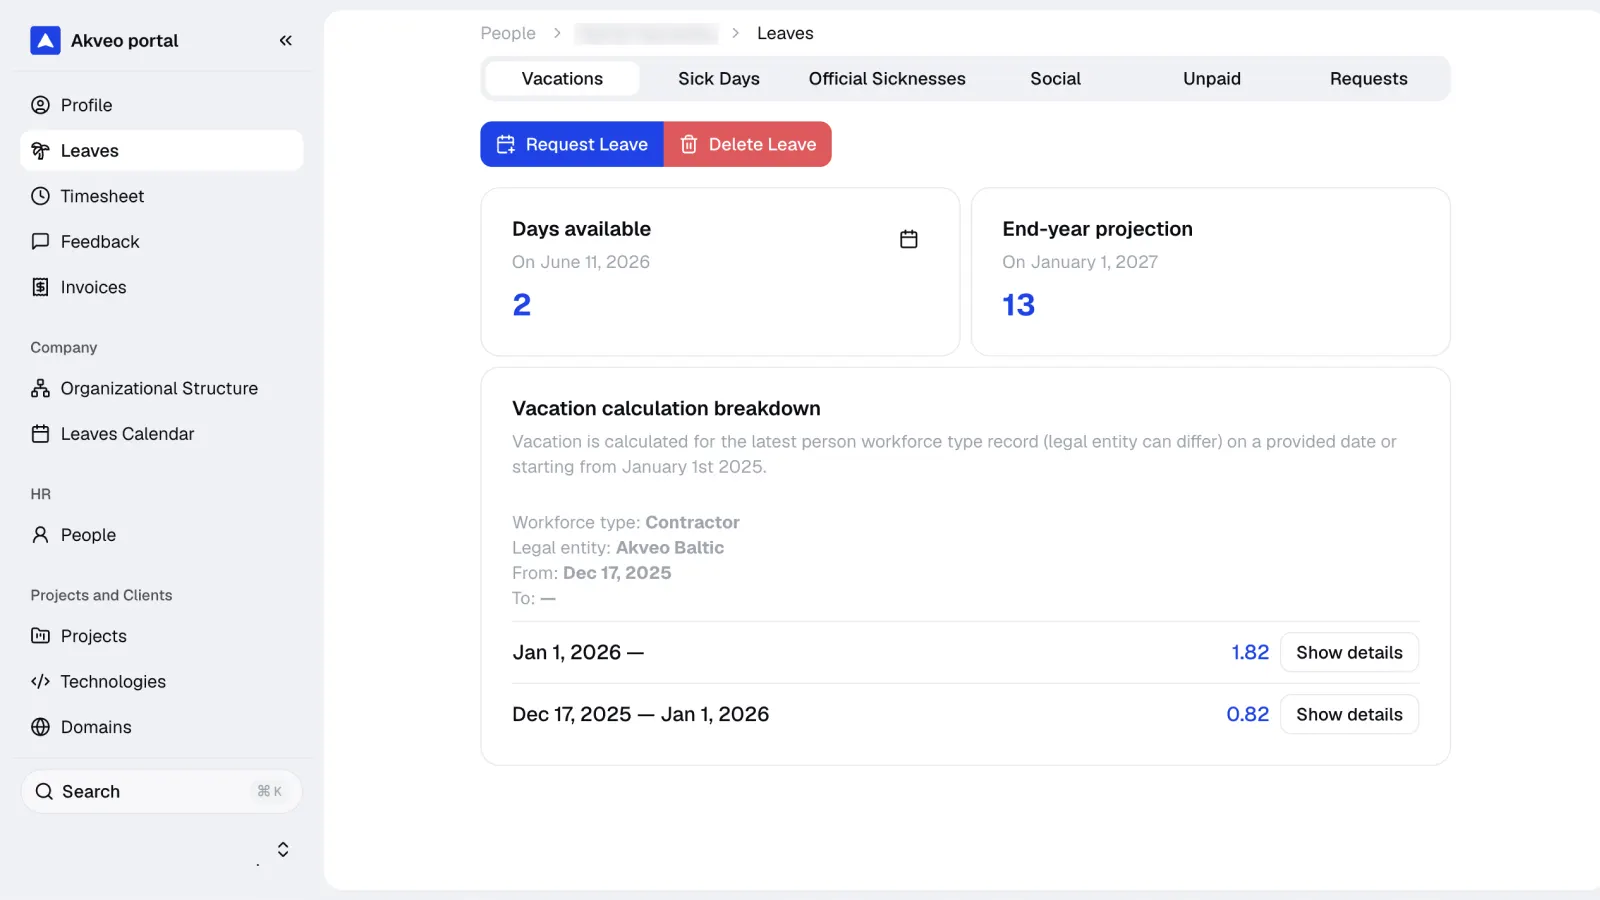
Task: Show details for Dec 17, 2025 row
Action: pos(1349,715)
